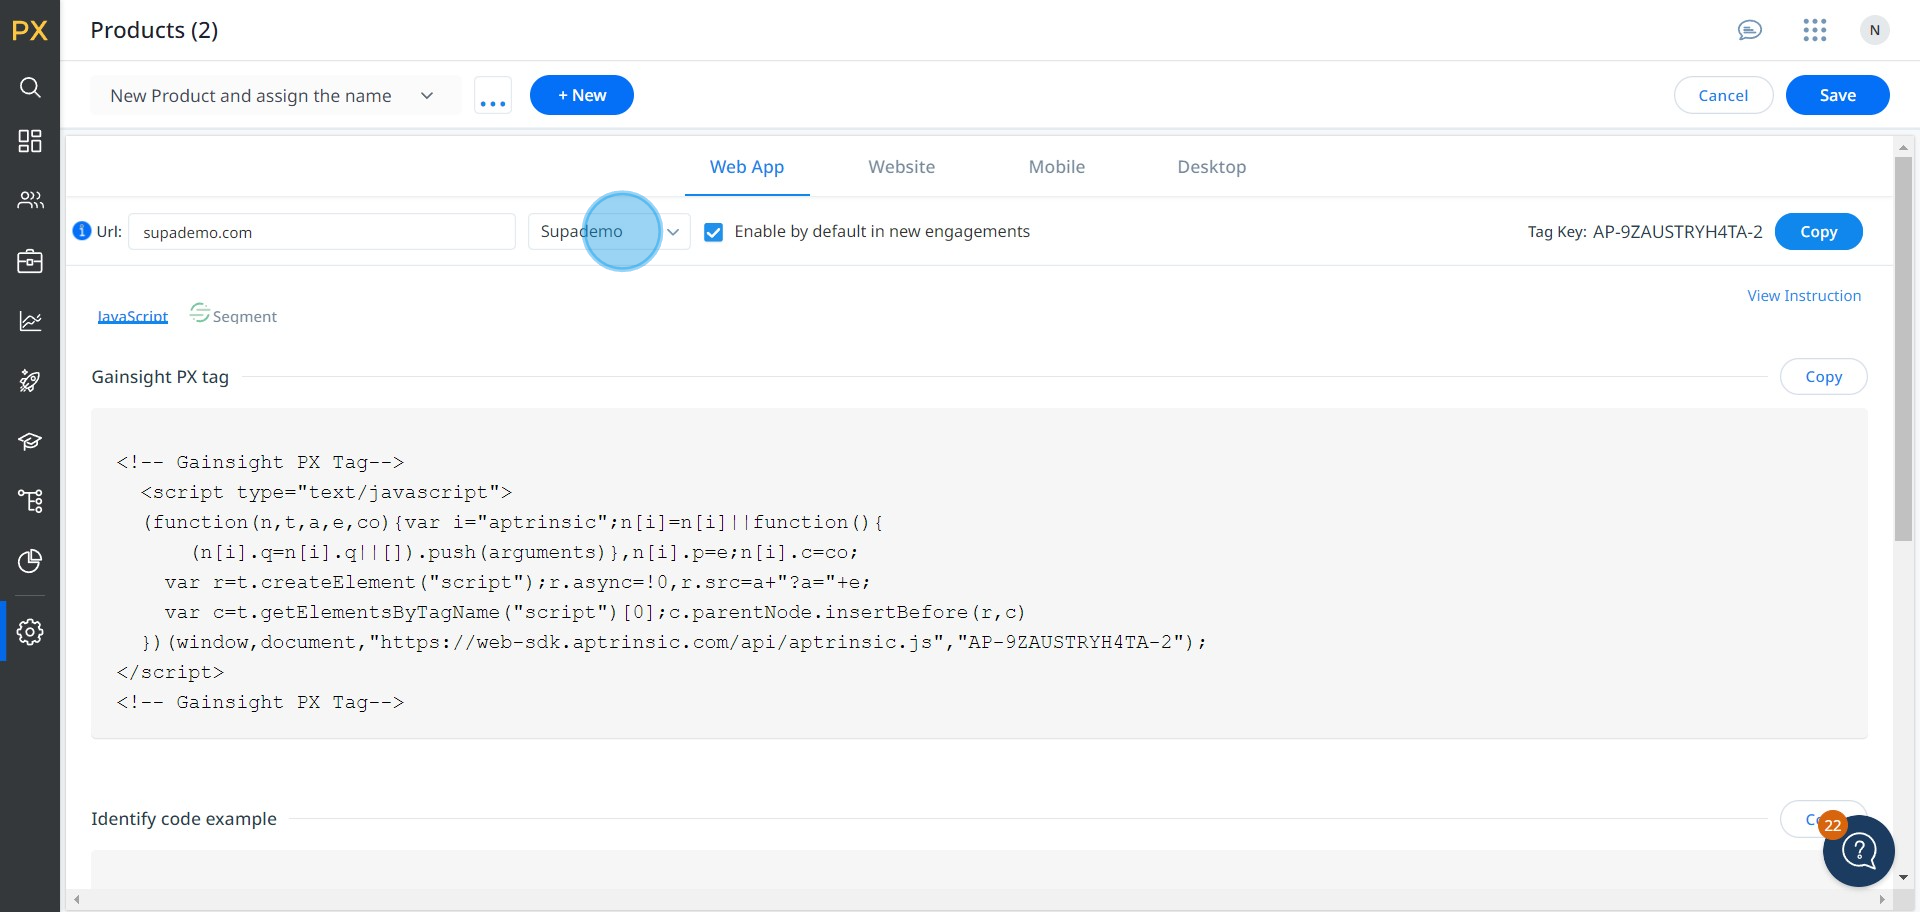Copy the Tag Key value
1920x912 pixels.
click(x=1818, y=232)
